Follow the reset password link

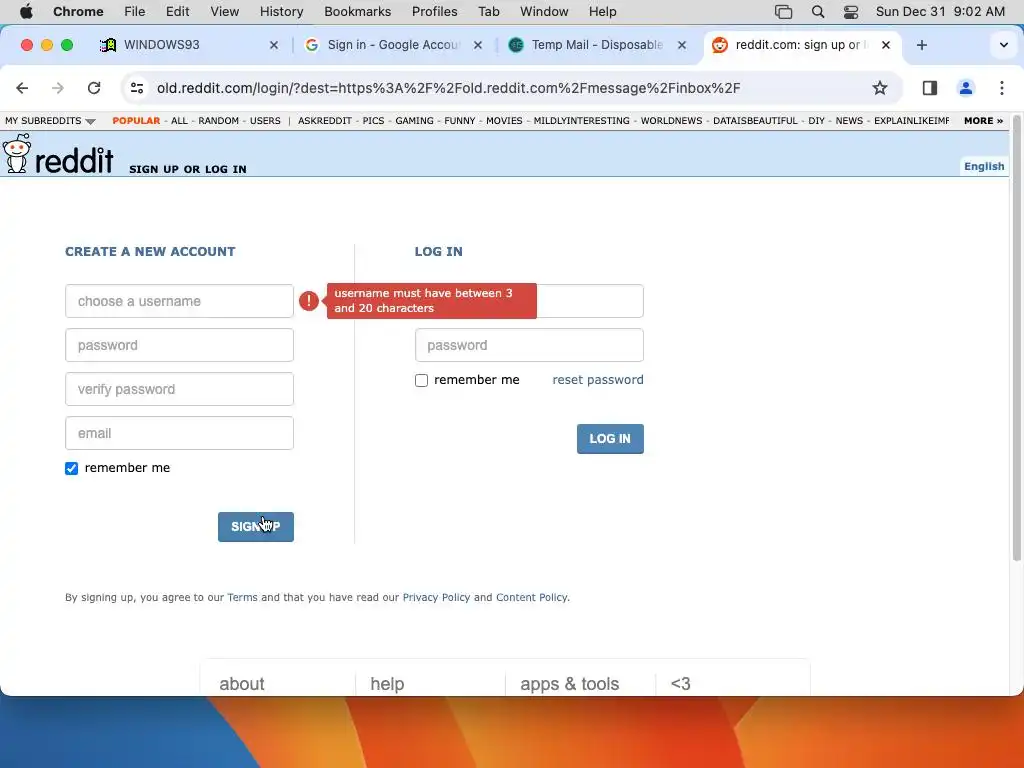(598, 379)
